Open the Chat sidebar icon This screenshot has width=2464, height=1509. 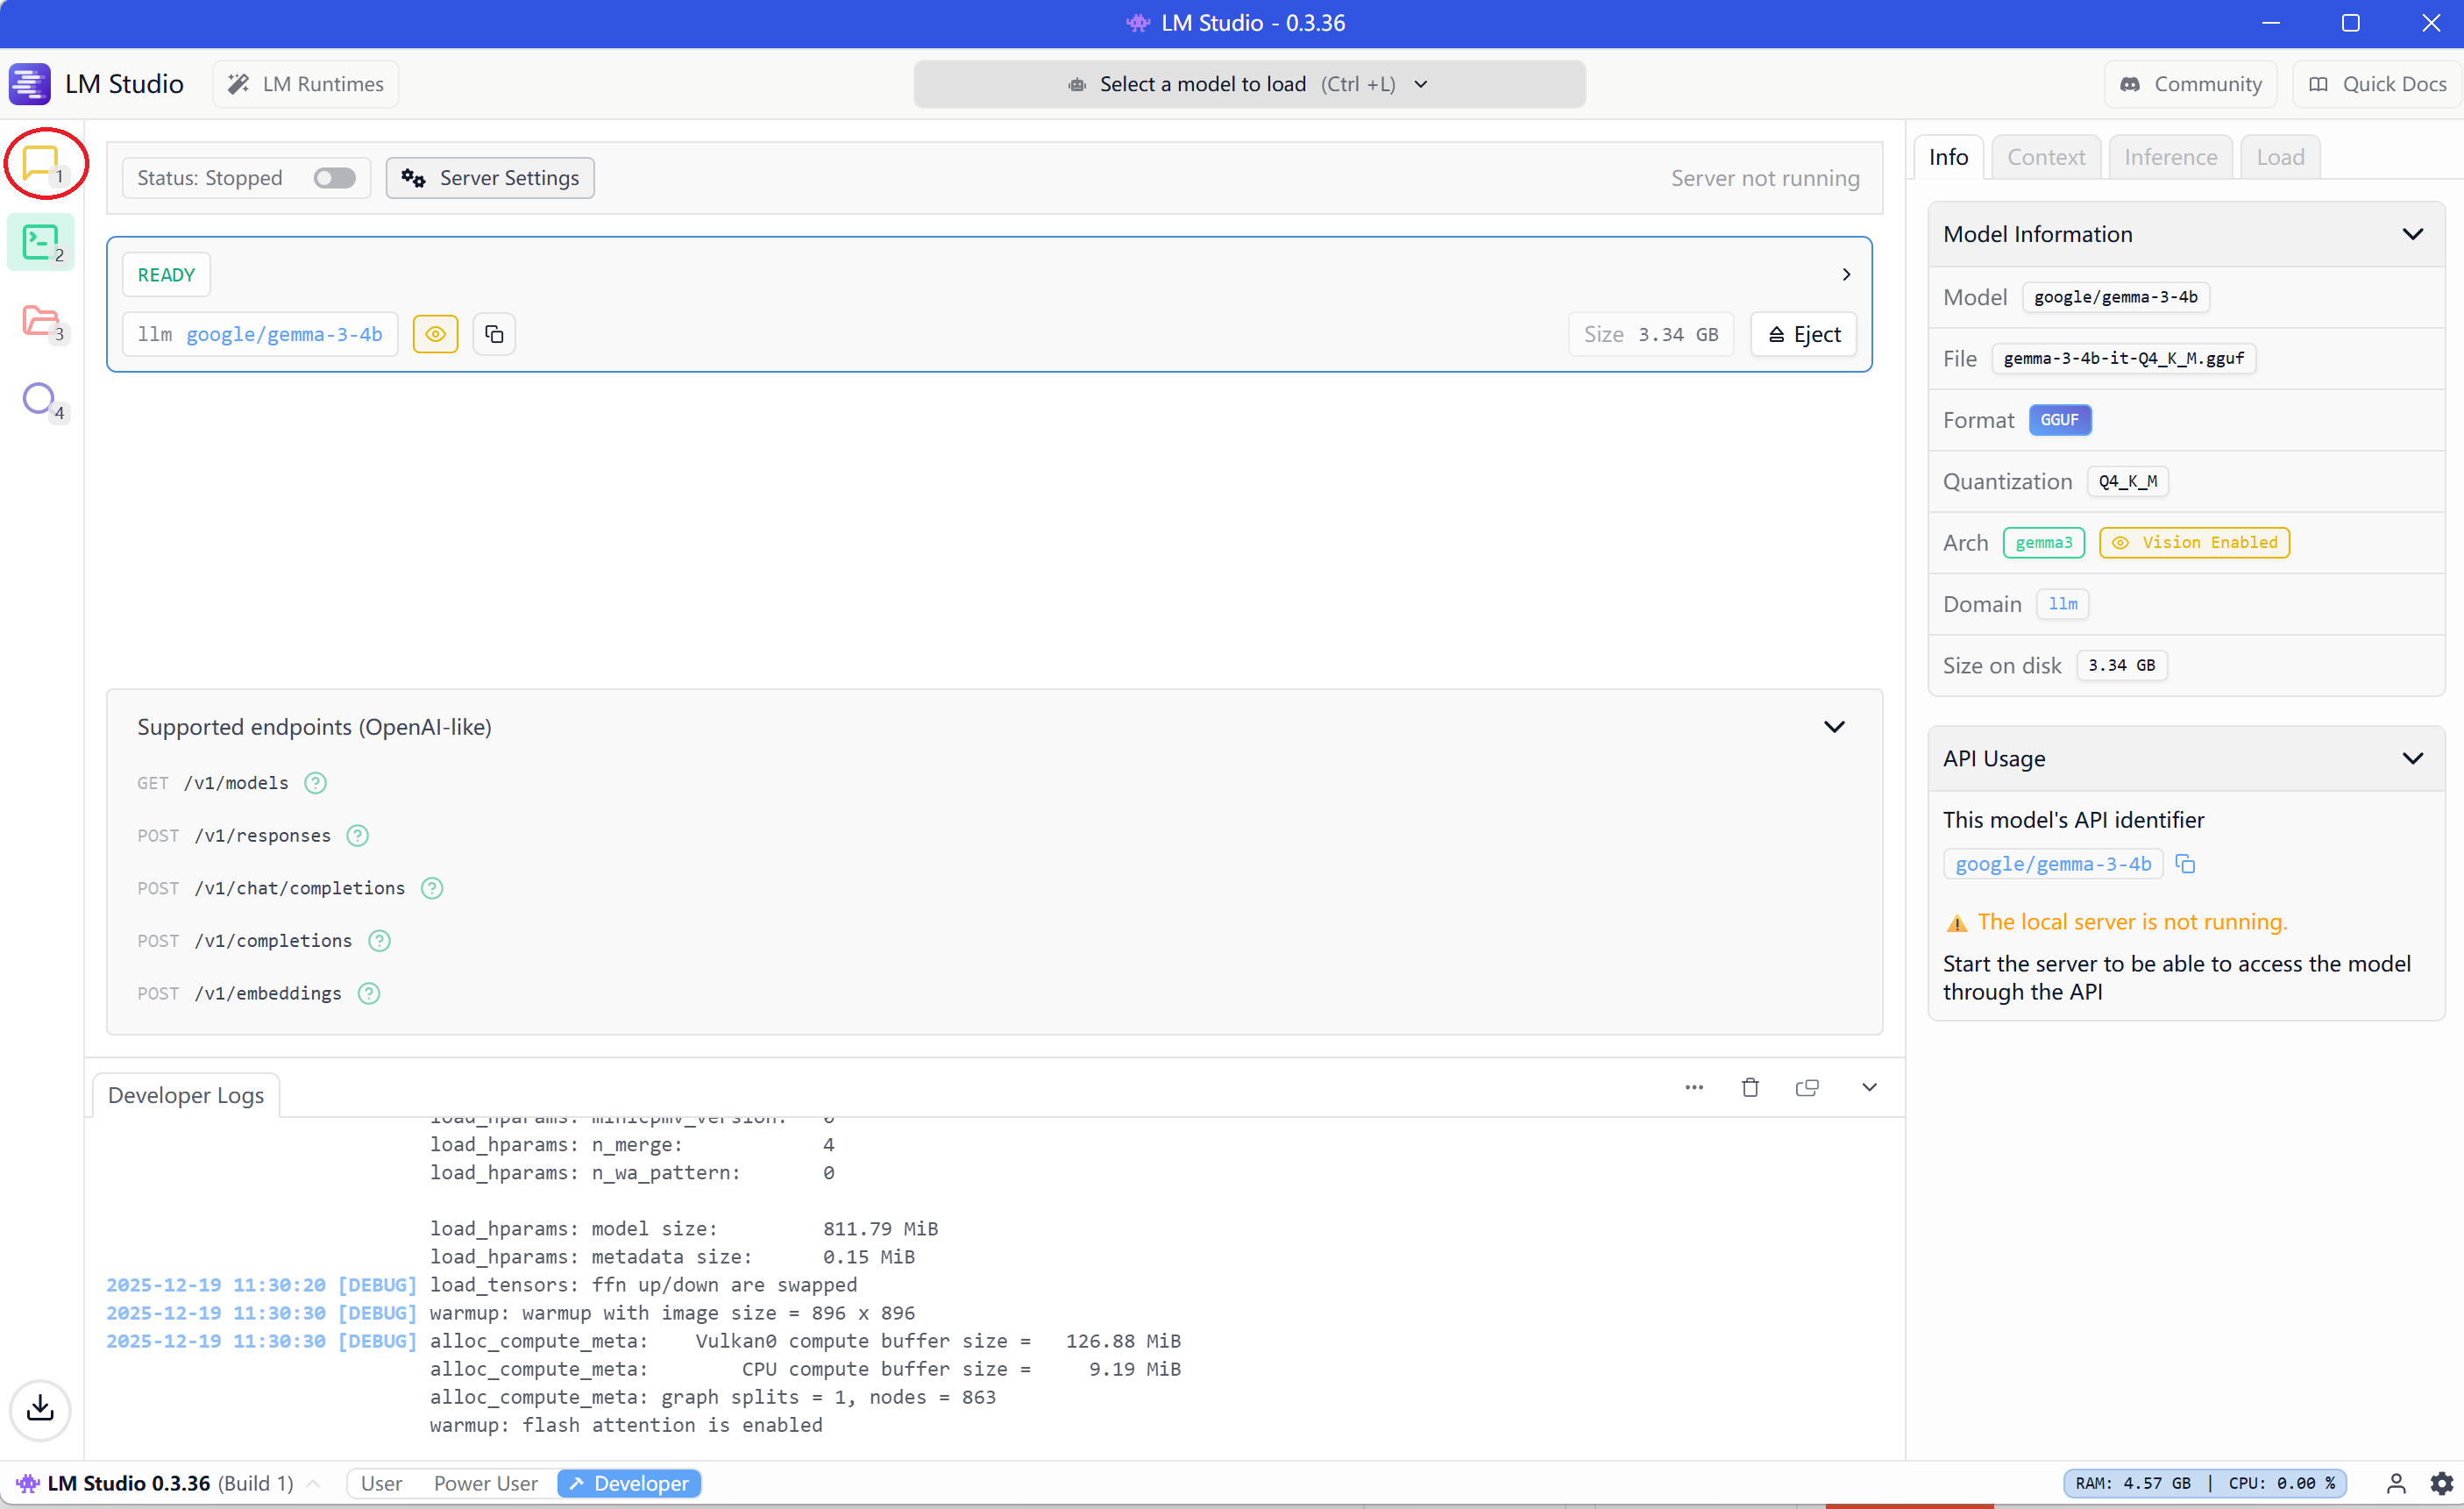coord(40,162)
